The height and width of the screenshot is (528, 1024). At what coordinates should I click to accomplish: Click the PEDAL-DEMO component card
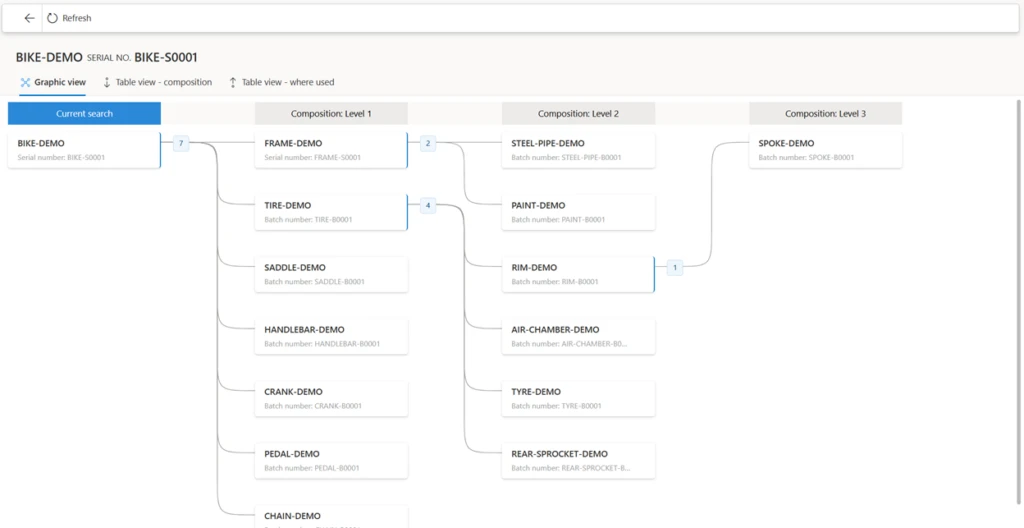click(331, 460)
